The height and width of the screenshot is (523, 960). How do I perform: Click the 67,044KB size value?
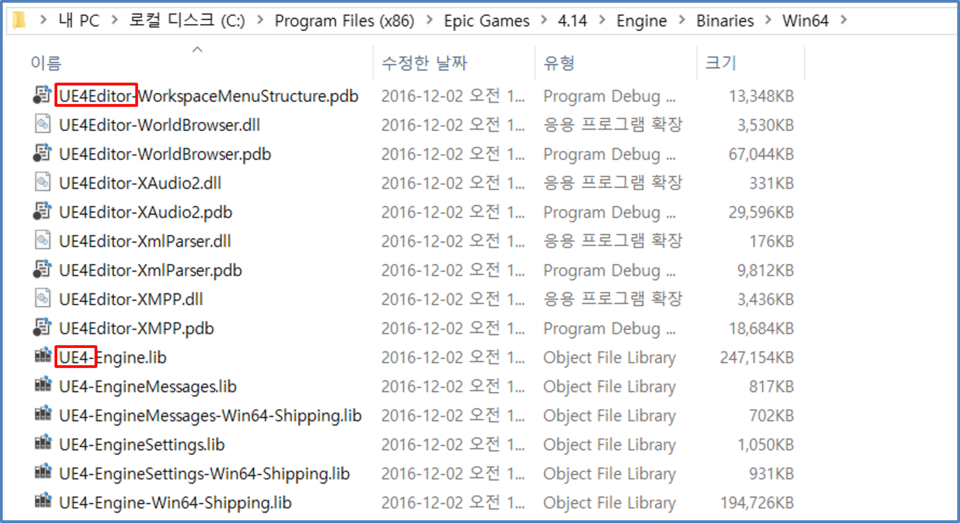click(761, 154)
